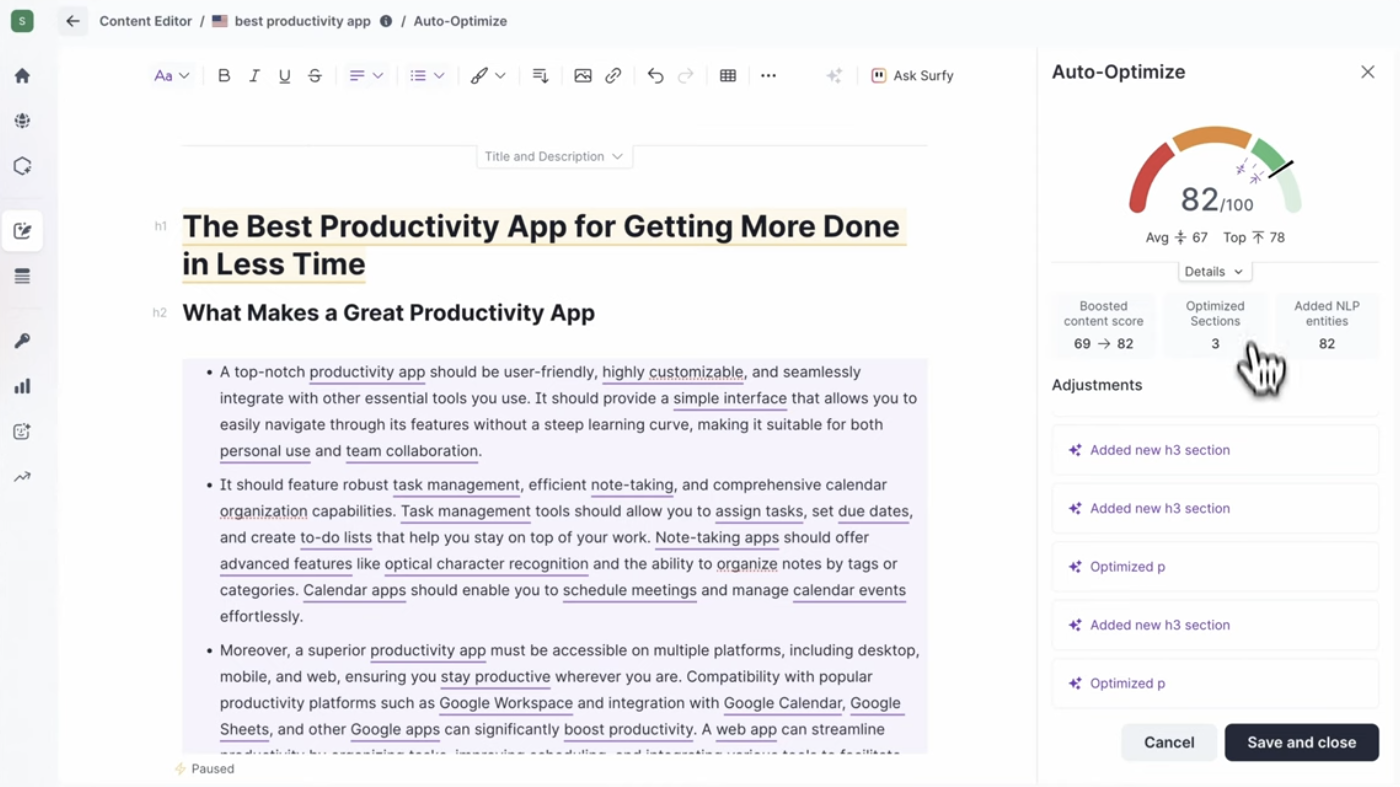The height and width of the screenshot is (787, 1400).
Task: Click the keyword "highly customizable"
Action: pyautogui.click(x=672, y=372)
